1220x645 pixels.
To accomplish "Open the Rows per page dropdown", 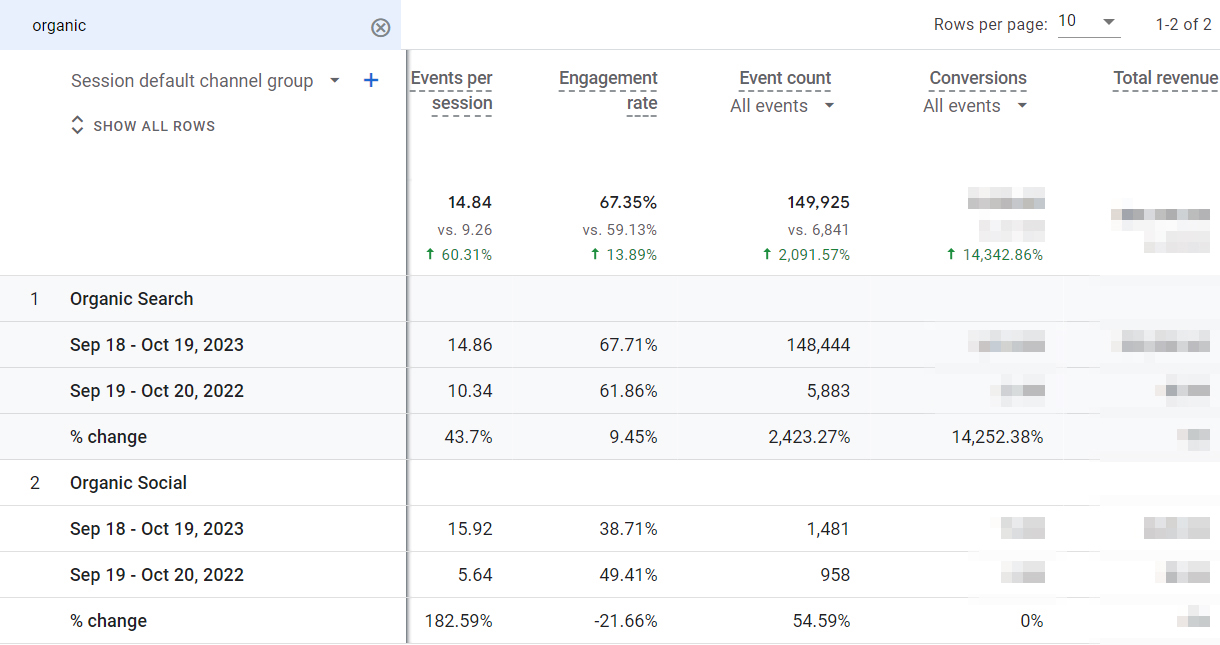I will pyautogui.click(x=1088, y=22).
